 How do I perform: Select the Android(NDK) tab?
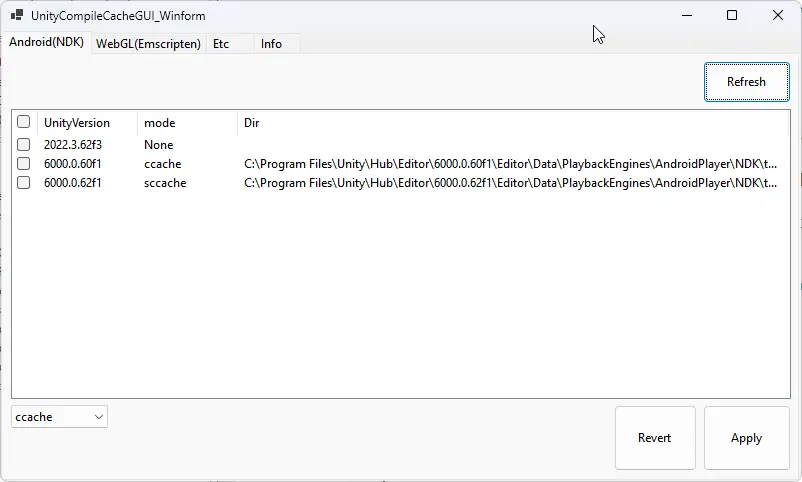[45, 43]
